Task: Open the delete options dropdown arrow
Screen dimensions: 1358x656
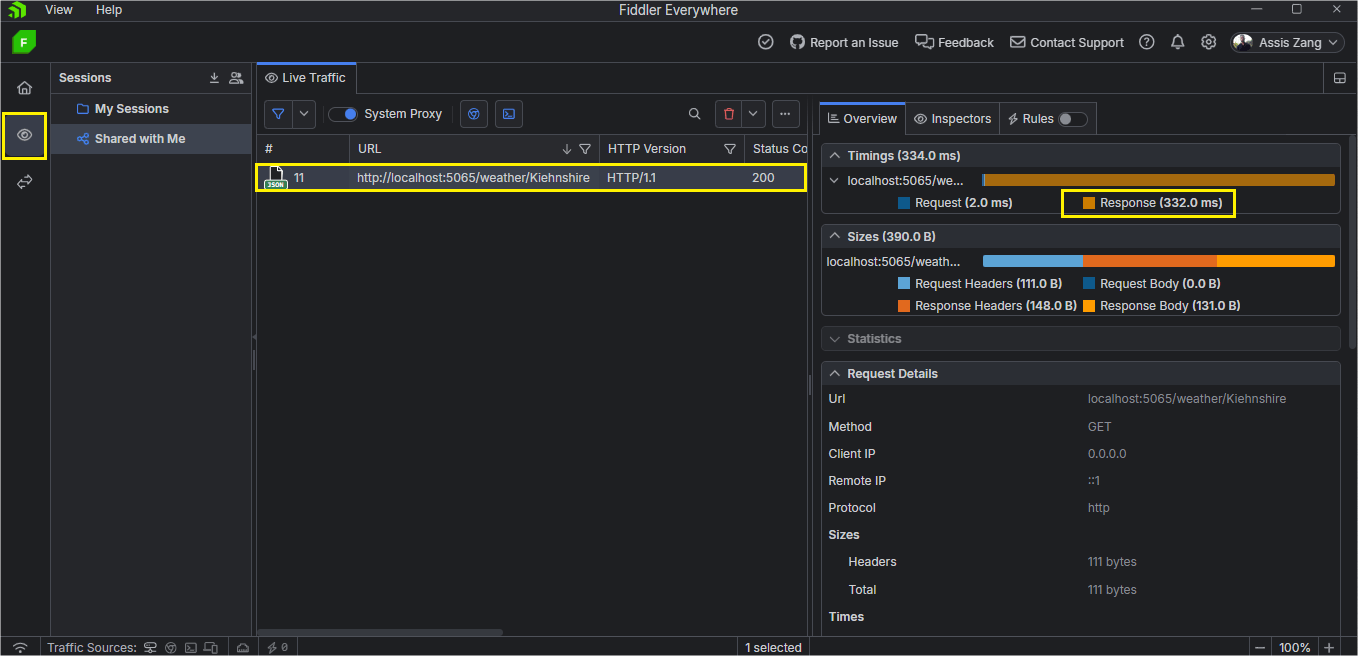Action: 755,114
